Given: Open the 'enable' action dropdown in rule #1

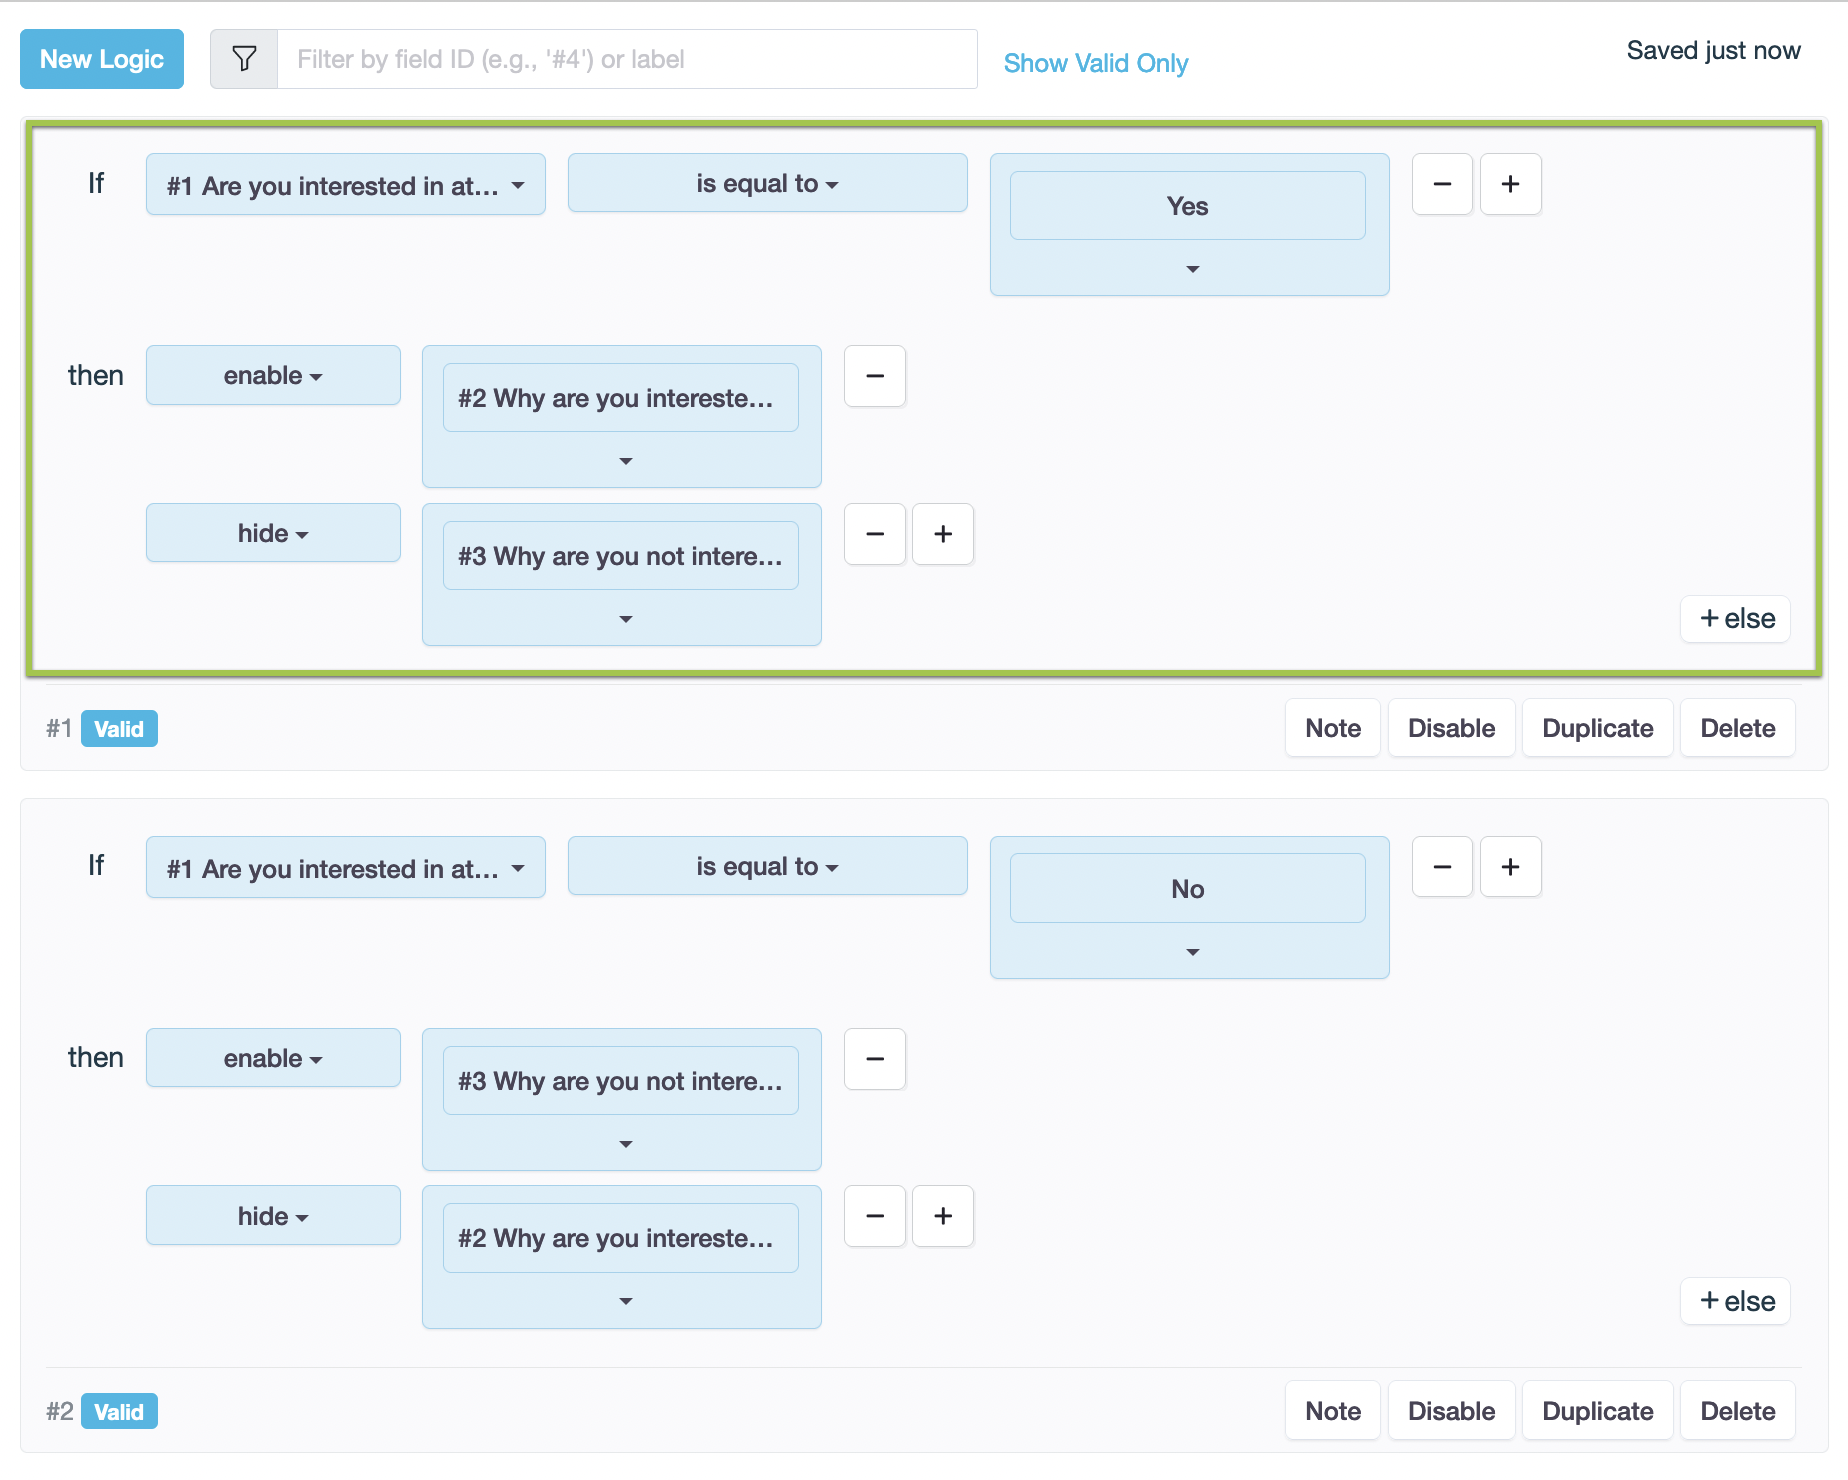Looking at the screenshot, I should click(x=273, y=375).
